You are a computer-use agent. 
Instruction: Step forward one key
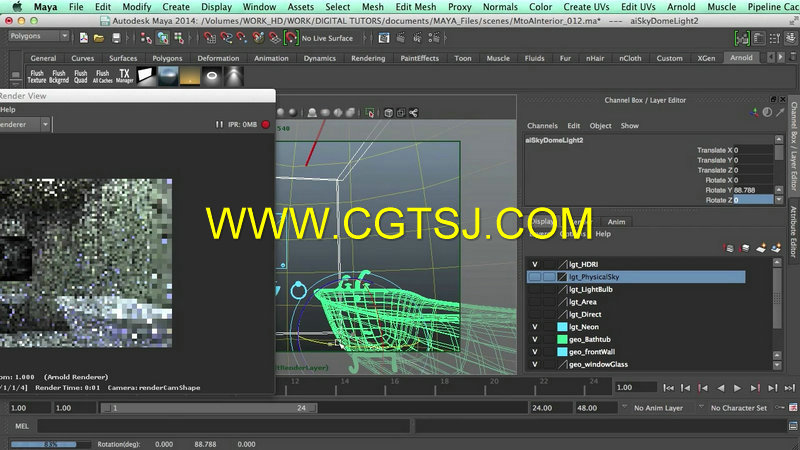click(x=755, y=388)
